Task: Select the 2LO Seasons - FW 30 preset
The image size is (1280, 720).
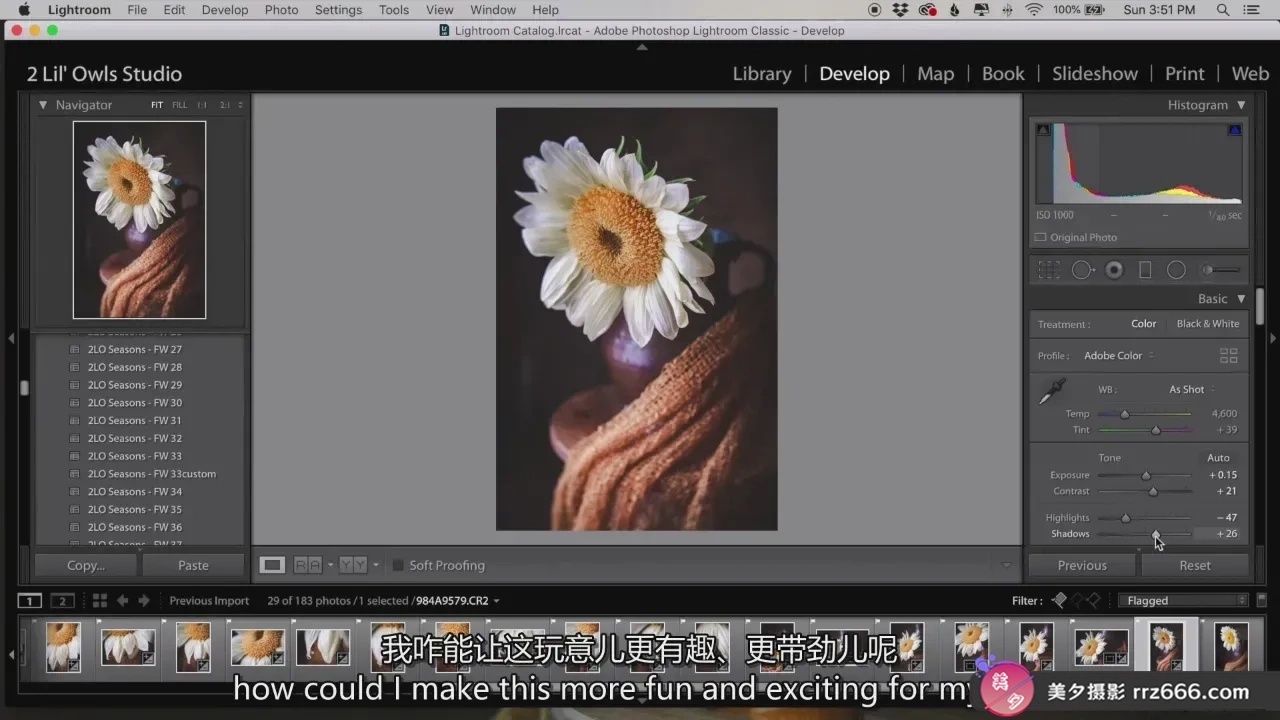Action: (135, 403)
